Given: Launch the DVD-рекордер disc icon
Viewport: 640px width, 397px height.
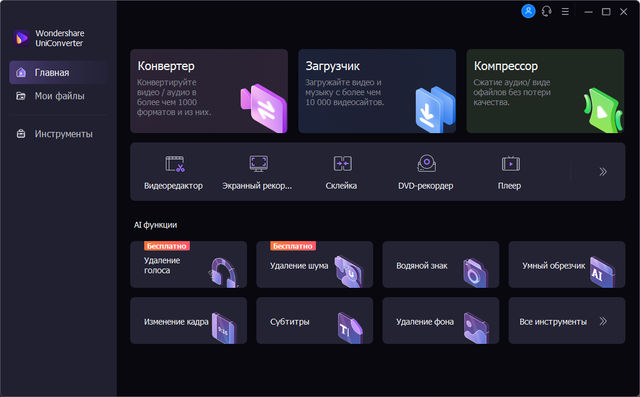Looking at the screenshot, I should (x=427, y=163).
